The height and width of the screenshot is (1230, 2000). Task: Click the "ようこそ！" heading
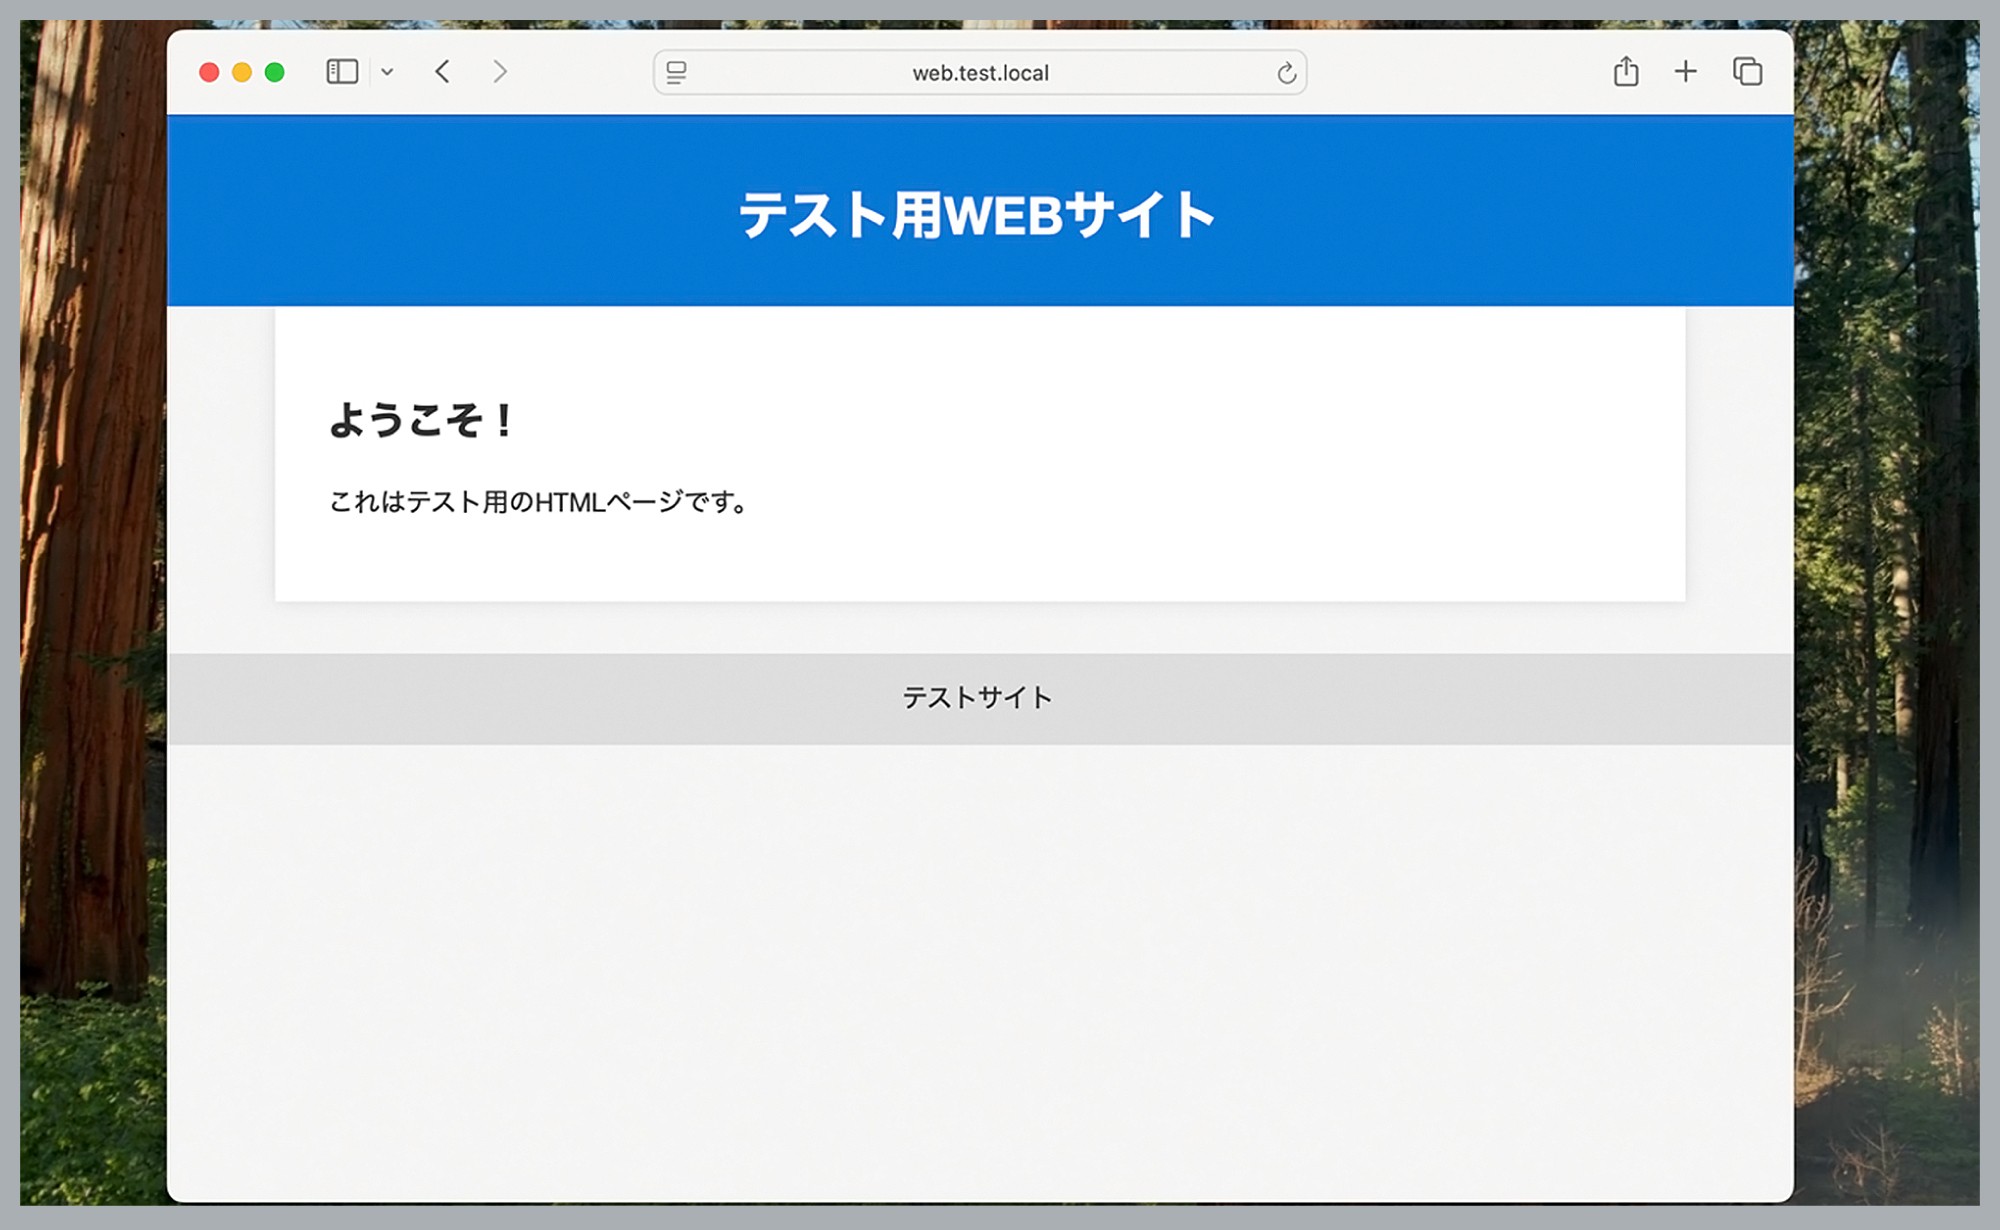coord(420,420)
